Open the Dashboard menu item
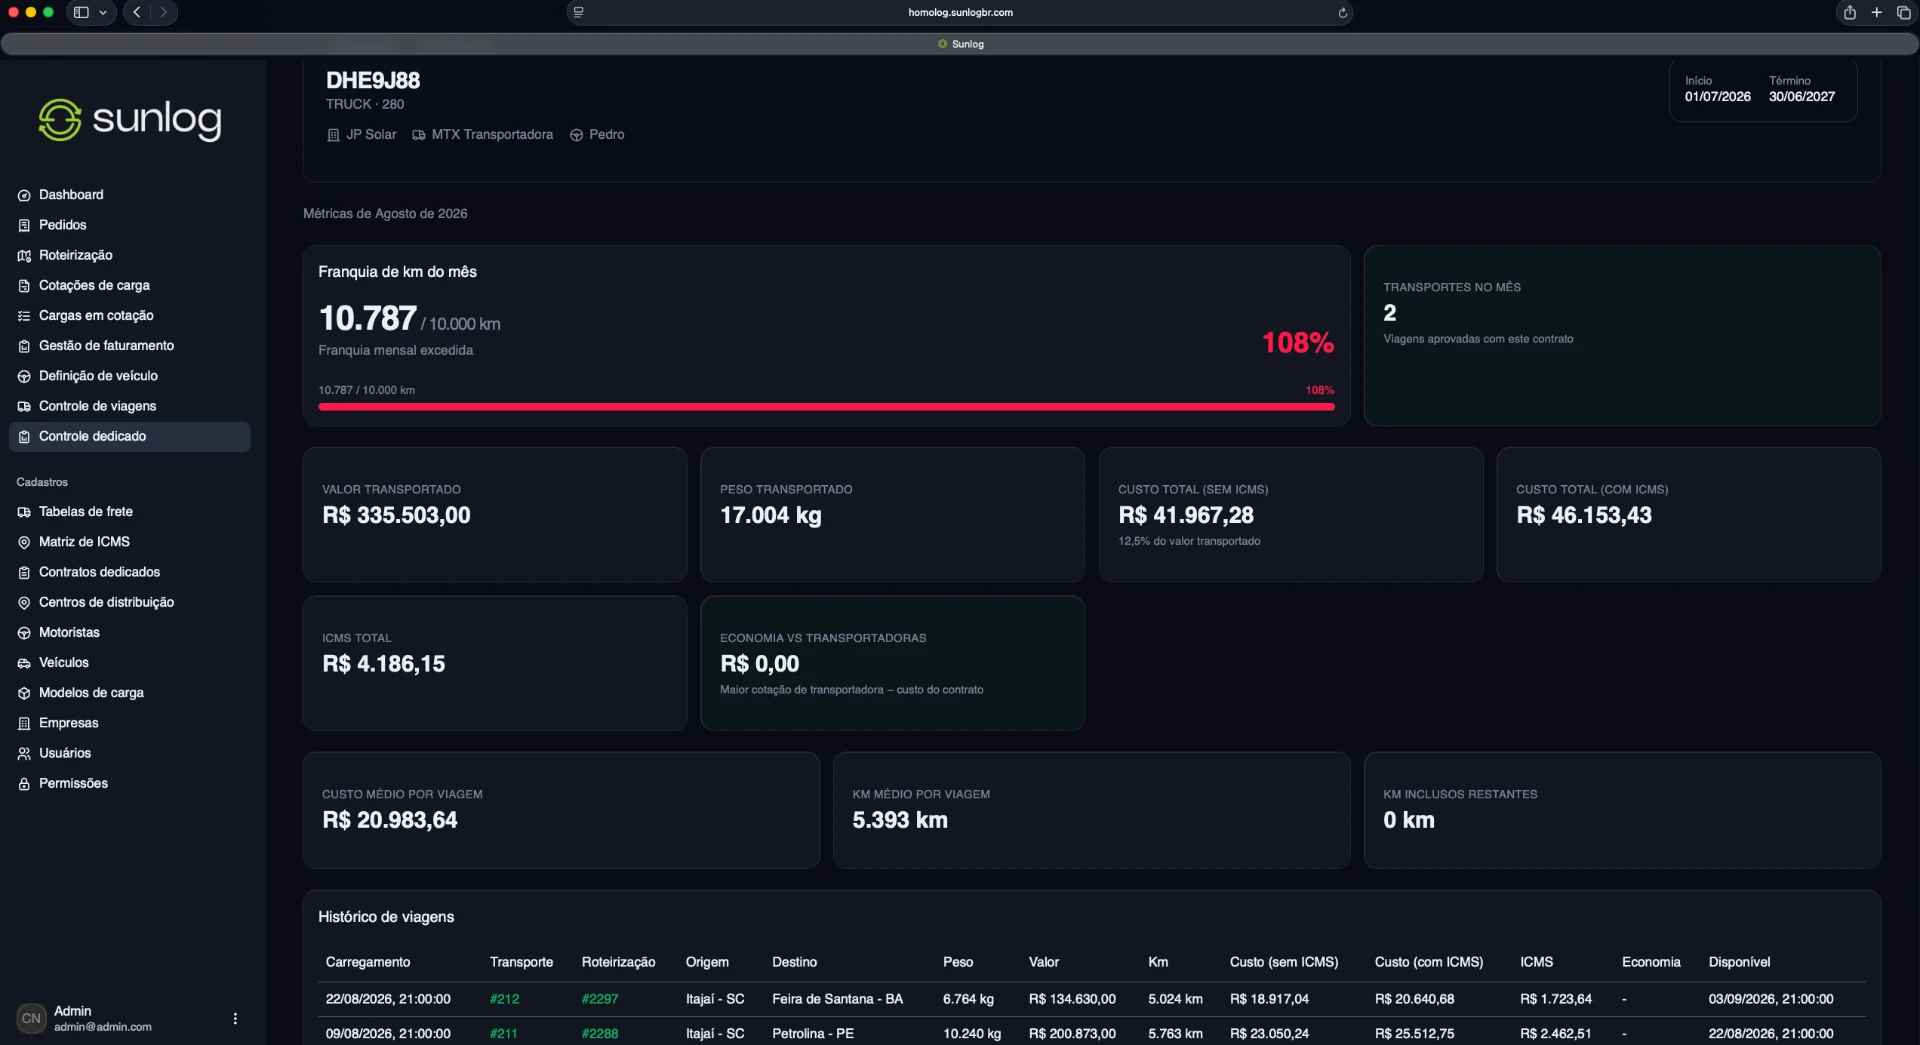This screenshot has height=1045, width=1920. [x=129, y=195]
